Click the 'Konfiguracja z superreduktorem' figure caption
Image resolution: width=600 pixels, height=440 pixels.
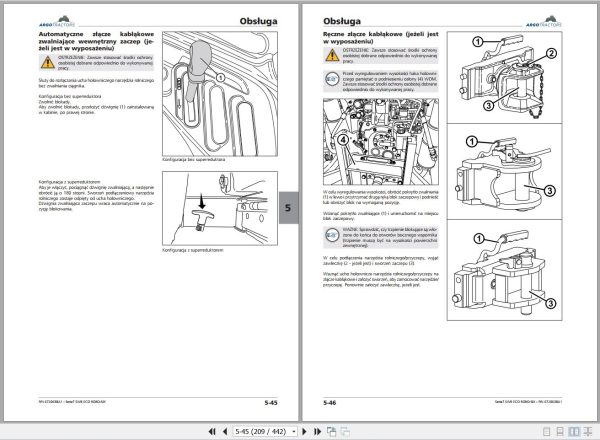pos(193,250)
